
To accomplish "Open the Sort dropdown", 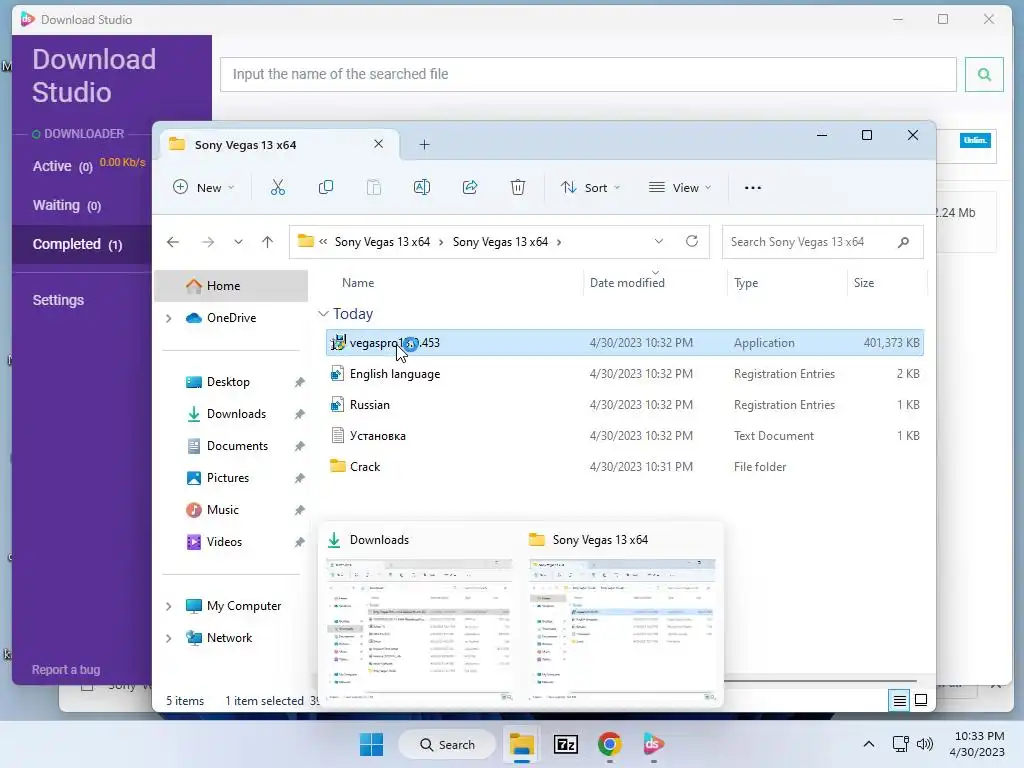I will coord(590,187).
